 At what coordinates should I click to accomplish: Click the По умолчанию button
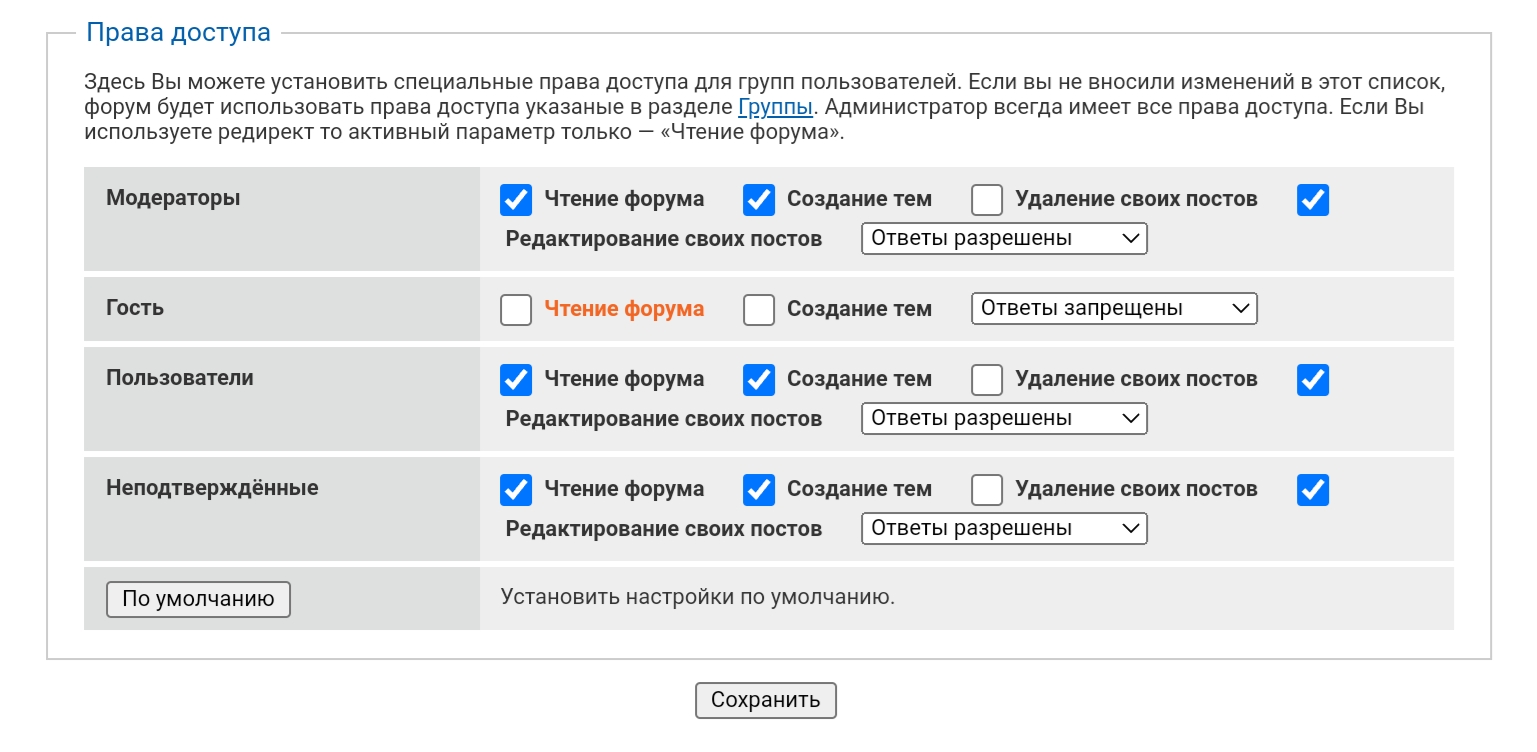point(198,600)
